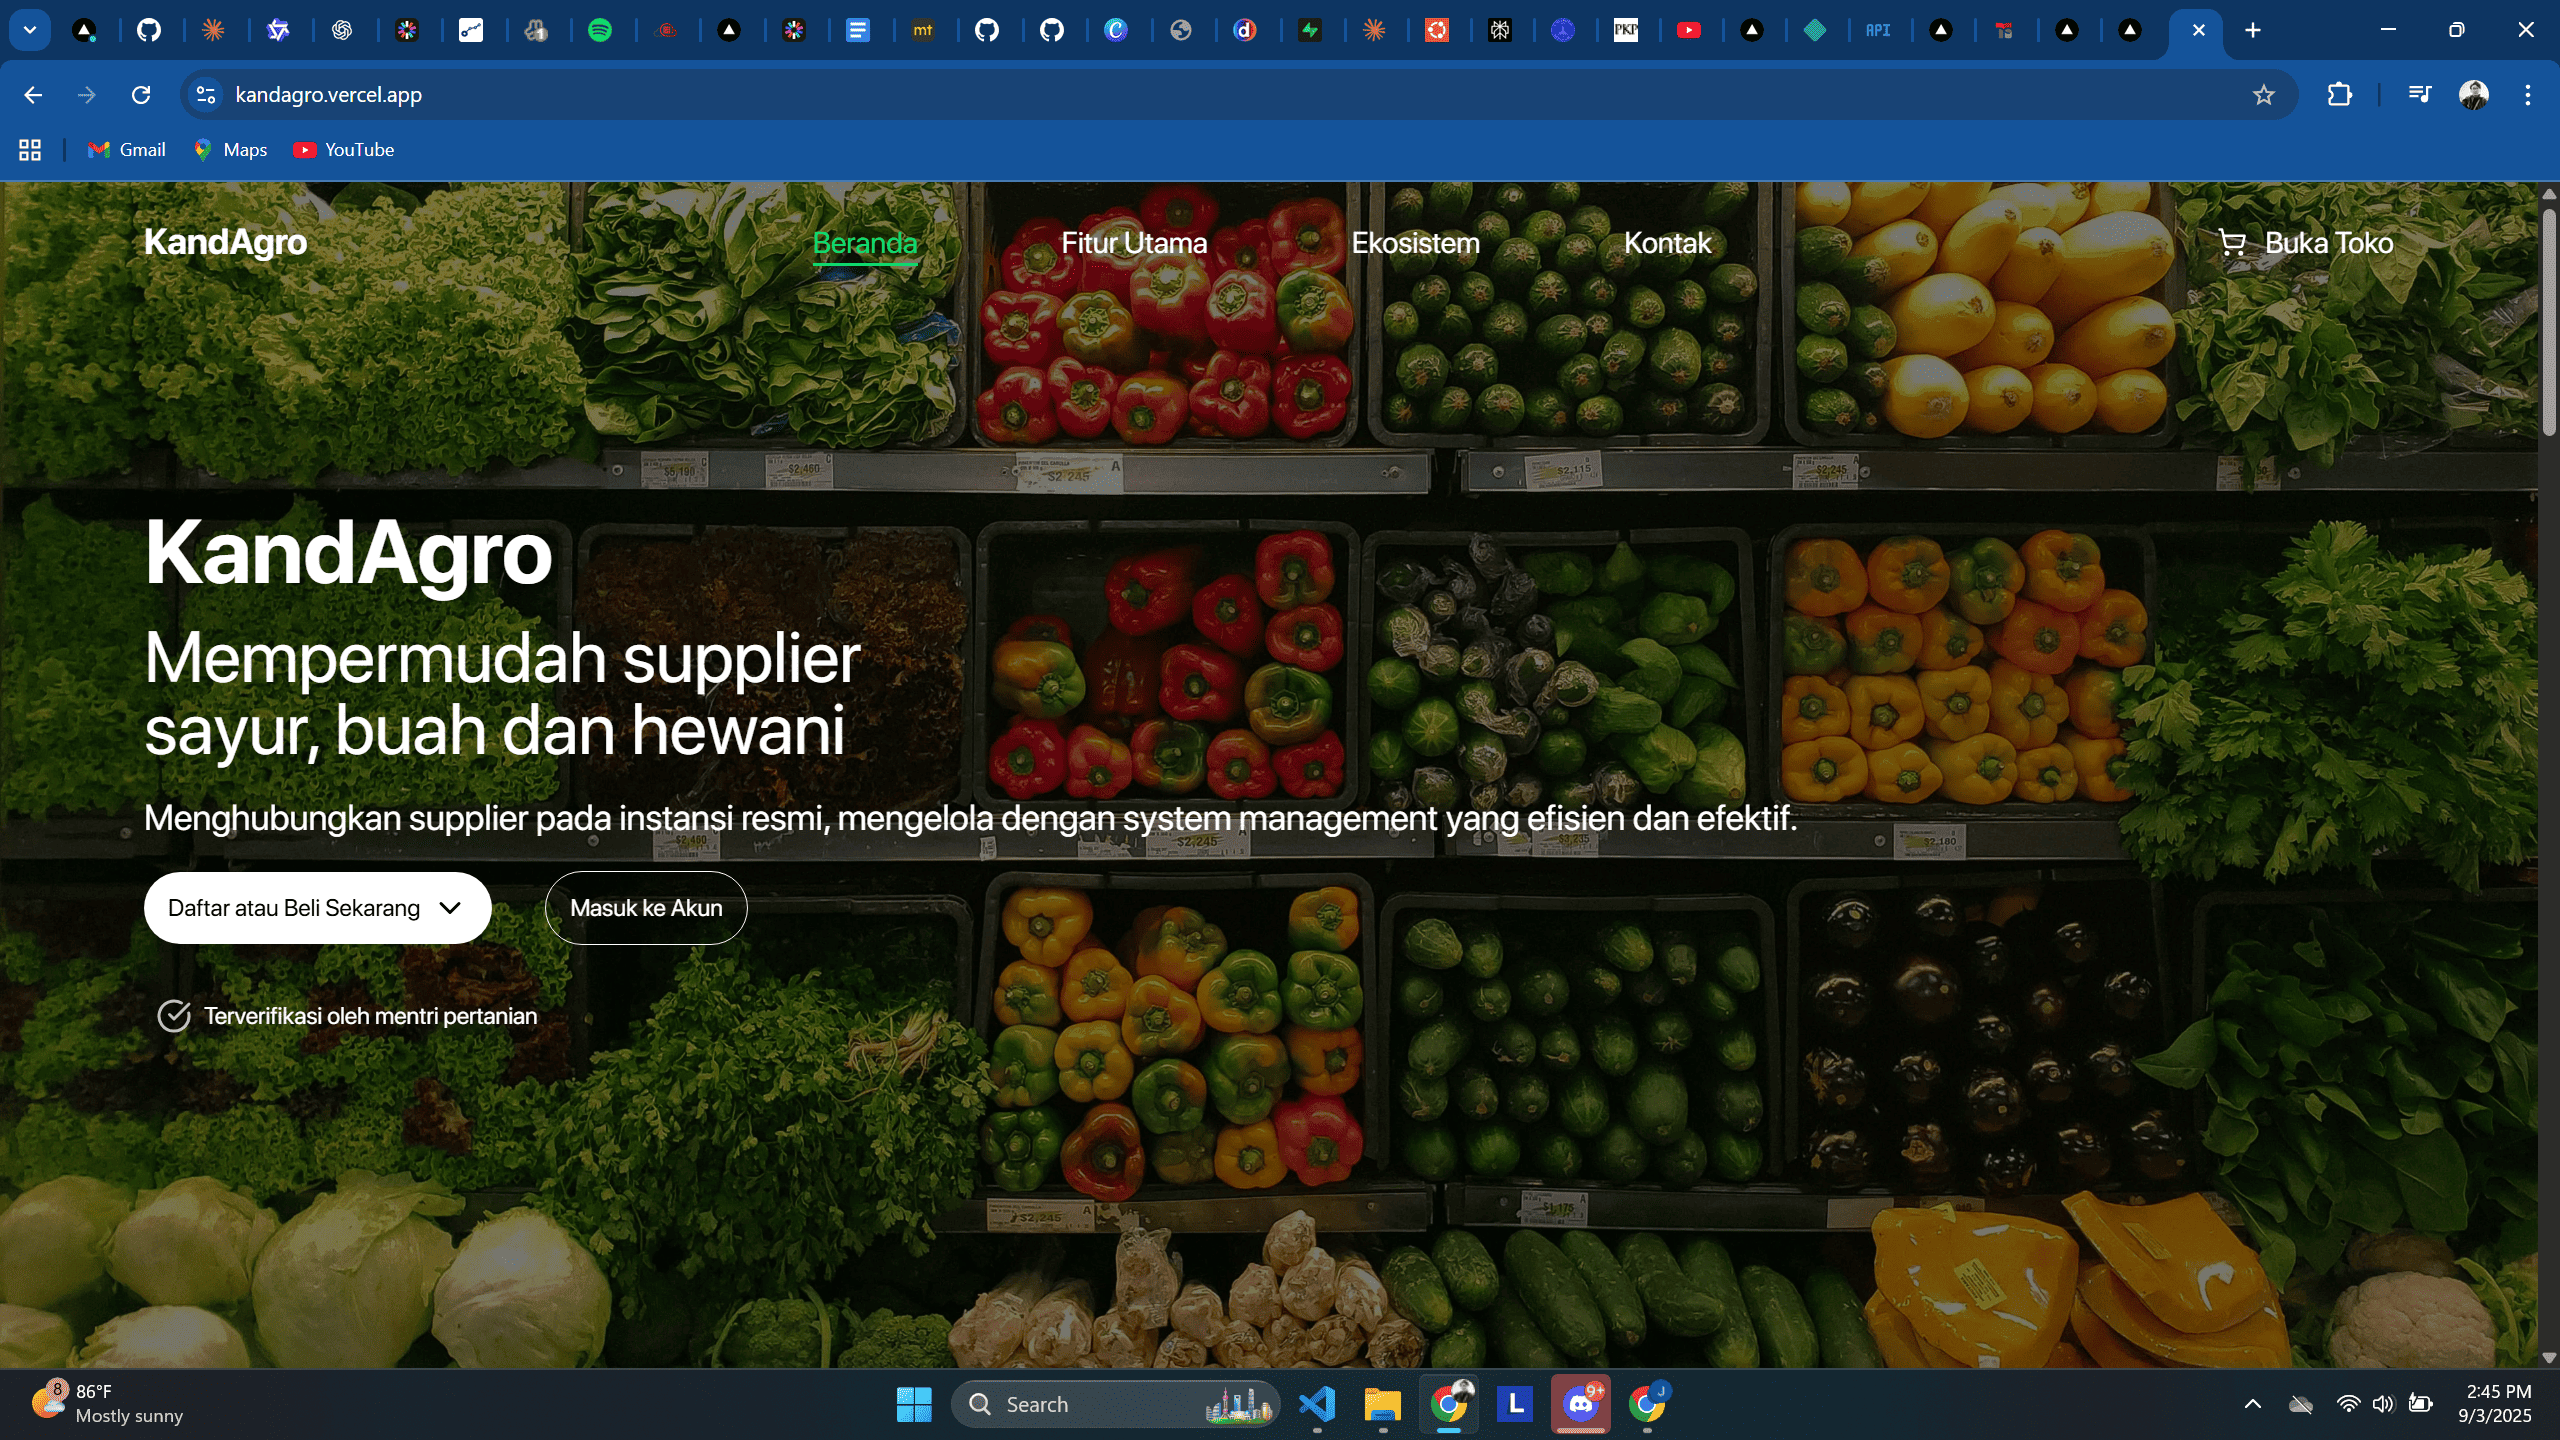Expand the Daftar atau Beli Sekarang dropdown

point(317,908)
